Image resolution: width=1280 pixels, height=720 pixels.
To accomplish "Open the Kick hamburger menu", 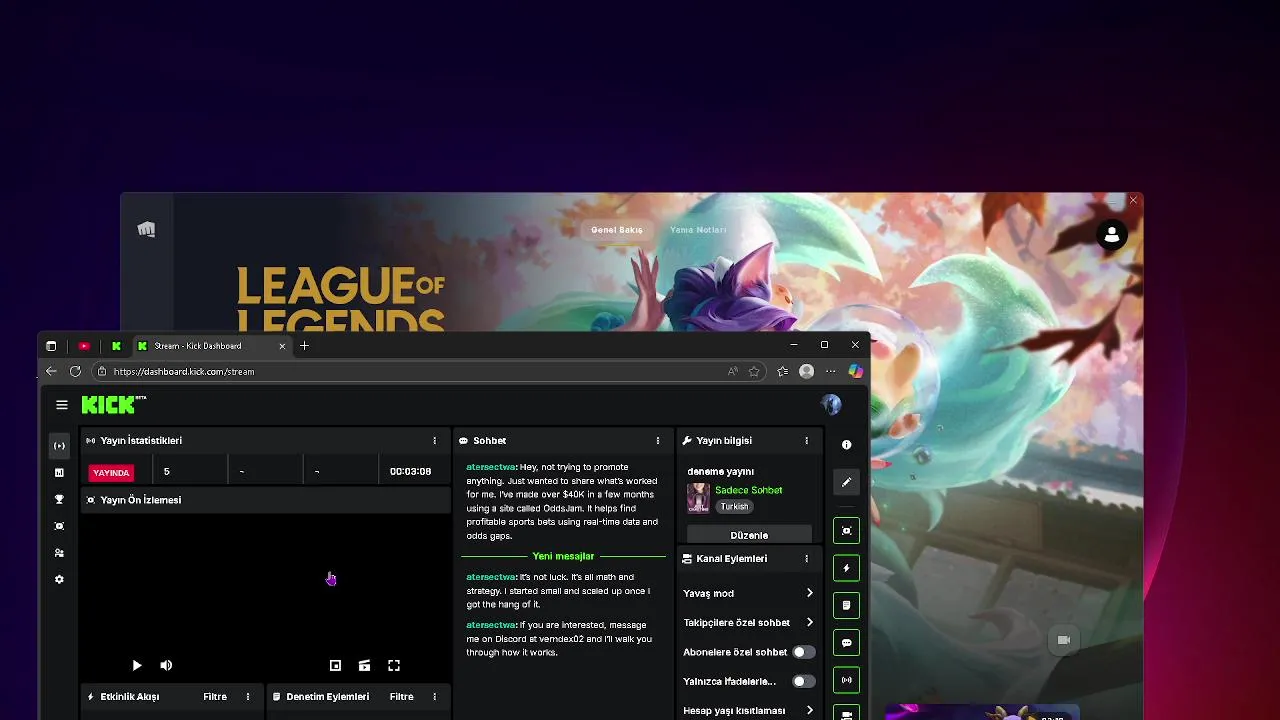I will pyautogui.click(x=62, y=405).
